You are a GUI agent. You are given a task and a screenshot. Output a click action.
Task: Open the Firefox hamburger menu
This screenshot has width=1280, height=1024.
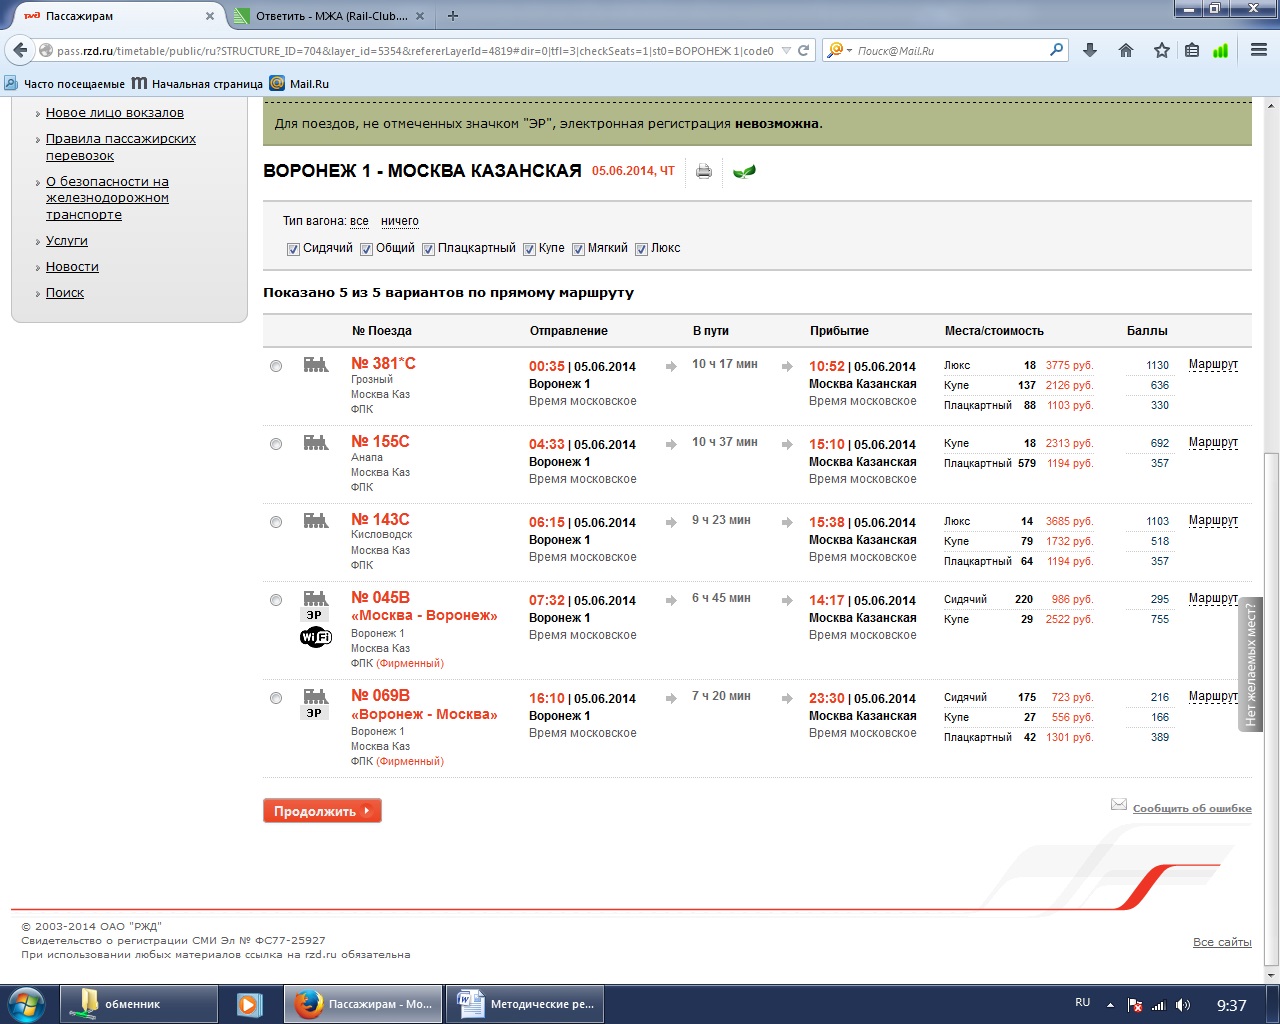1259,50
